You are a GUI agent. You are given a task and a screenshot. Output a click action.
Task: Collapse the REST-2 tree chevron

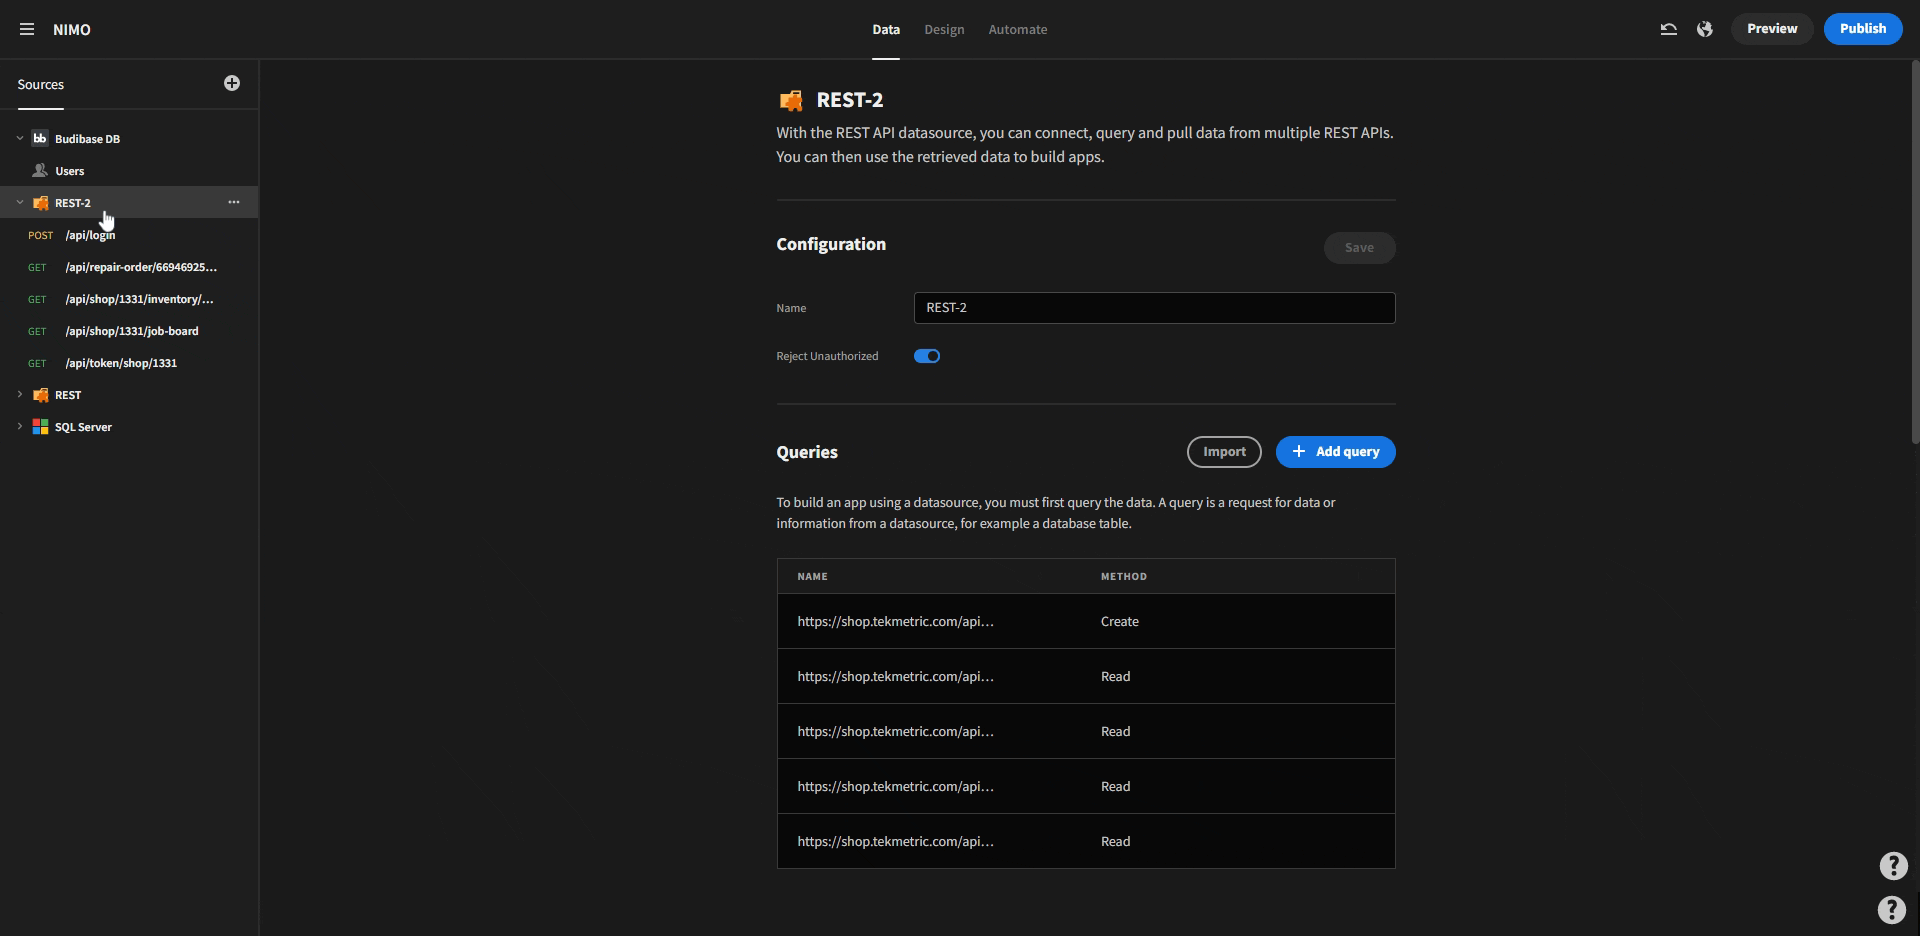point(19,202)
